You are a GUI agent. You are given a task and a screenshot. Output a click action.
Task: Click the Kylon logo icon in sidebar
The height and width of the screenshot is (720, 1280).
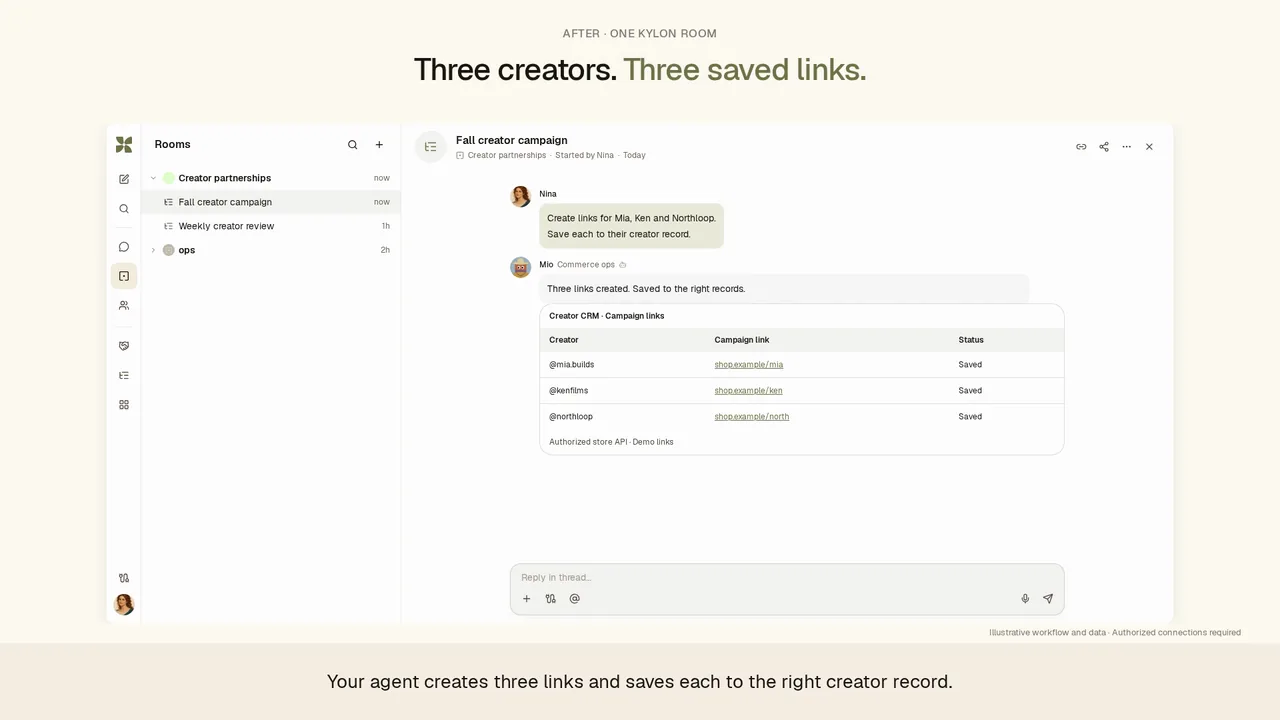click(x=124, y=145)
